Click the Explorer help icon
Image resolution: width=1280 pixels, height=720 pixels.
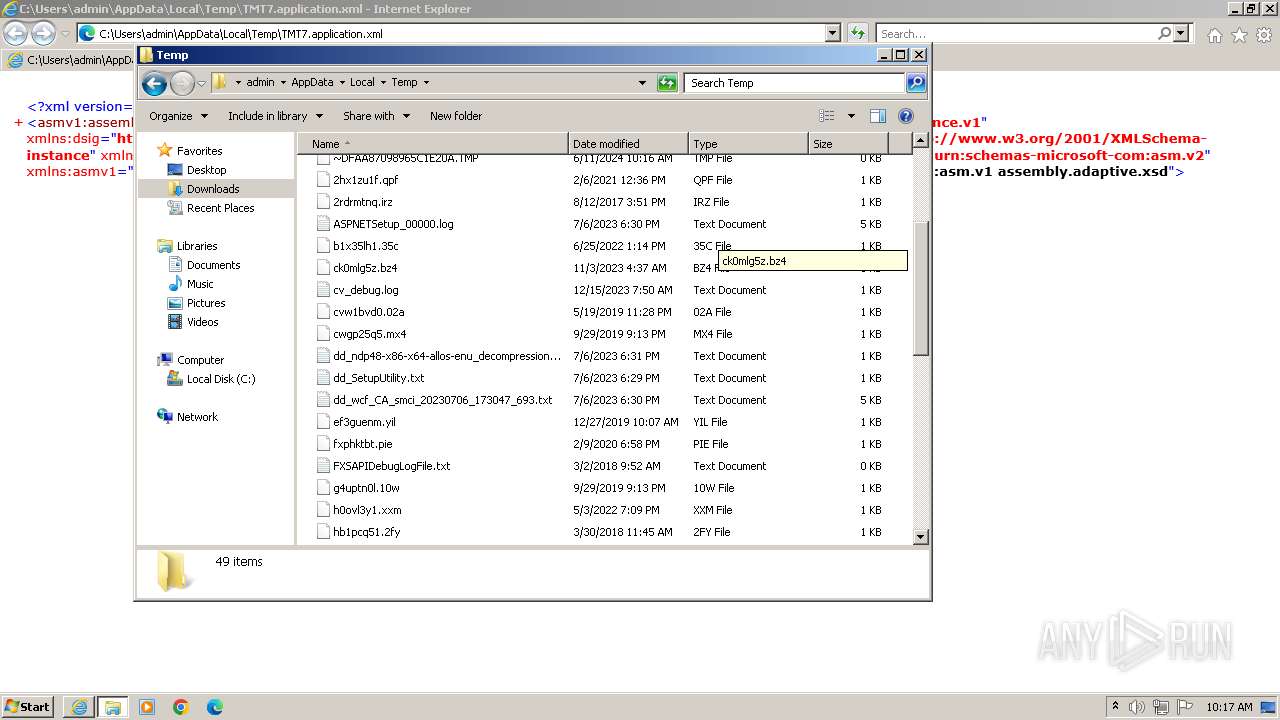pyautogui.click(x=906, y=116)
